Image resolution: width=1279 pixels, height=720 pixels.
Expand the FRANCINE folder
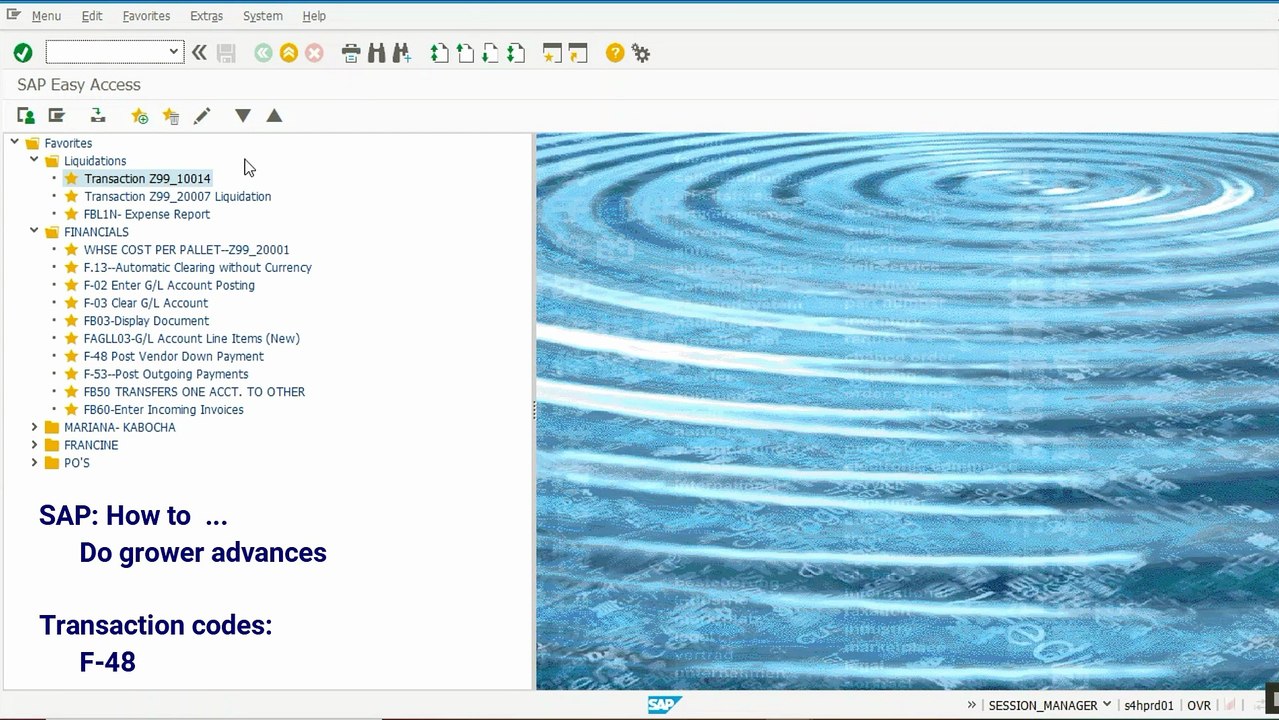click(34, 445)
